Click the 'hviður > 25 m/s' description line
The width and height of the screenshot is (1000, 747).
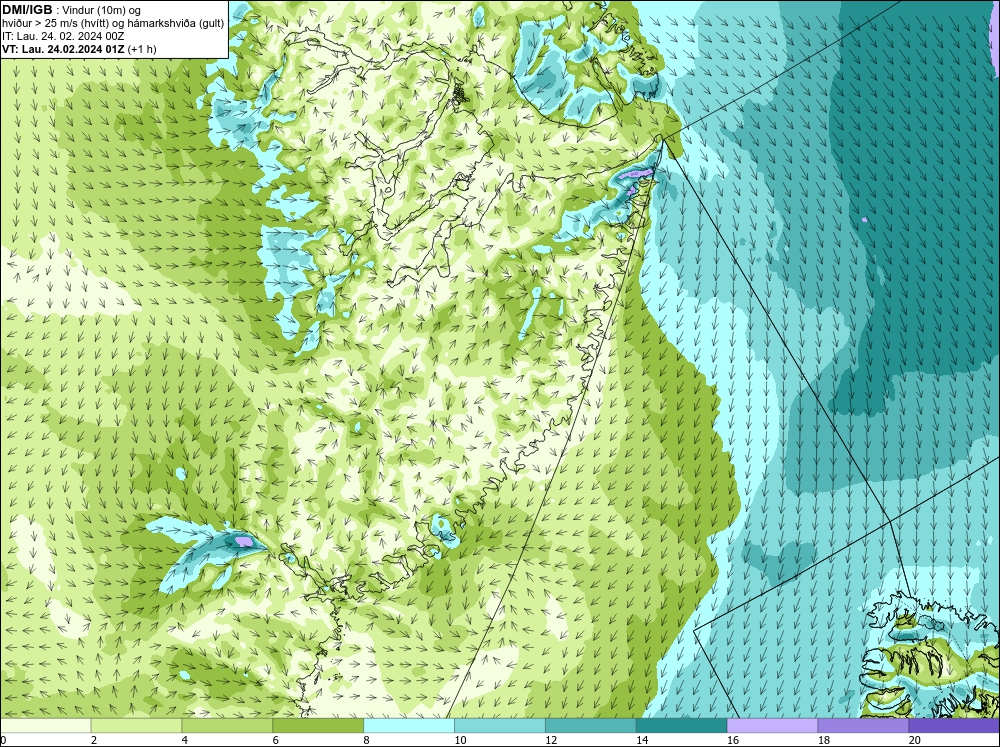(113, 23)
